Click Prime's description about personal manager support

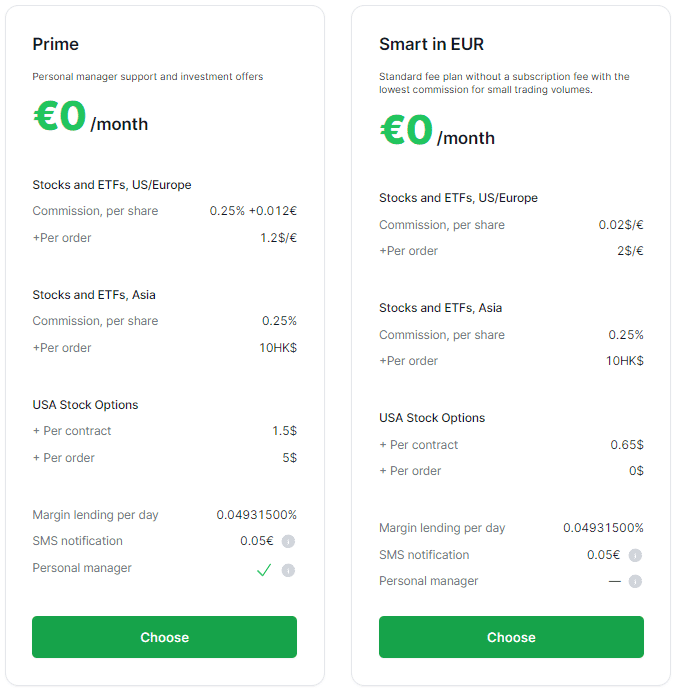click(x=147, y=76)
